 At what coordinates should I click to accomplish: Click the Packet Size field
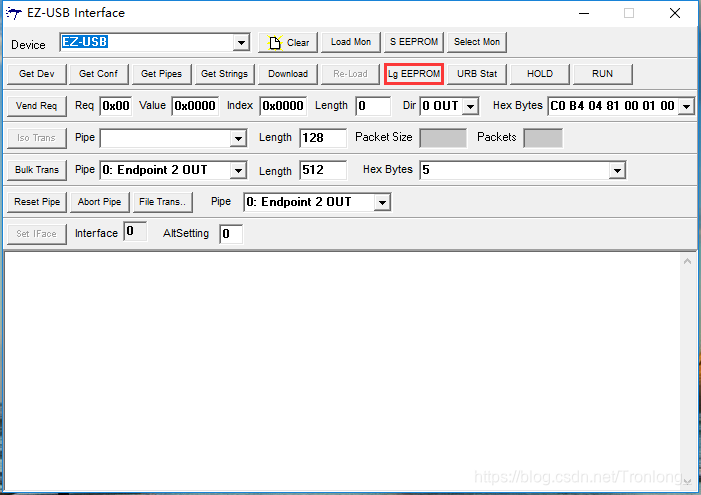point(443,138)
